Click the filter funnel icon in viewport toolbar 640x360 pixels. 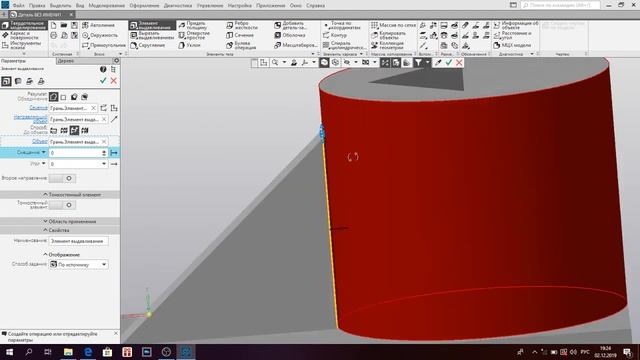tap(418, 62)
